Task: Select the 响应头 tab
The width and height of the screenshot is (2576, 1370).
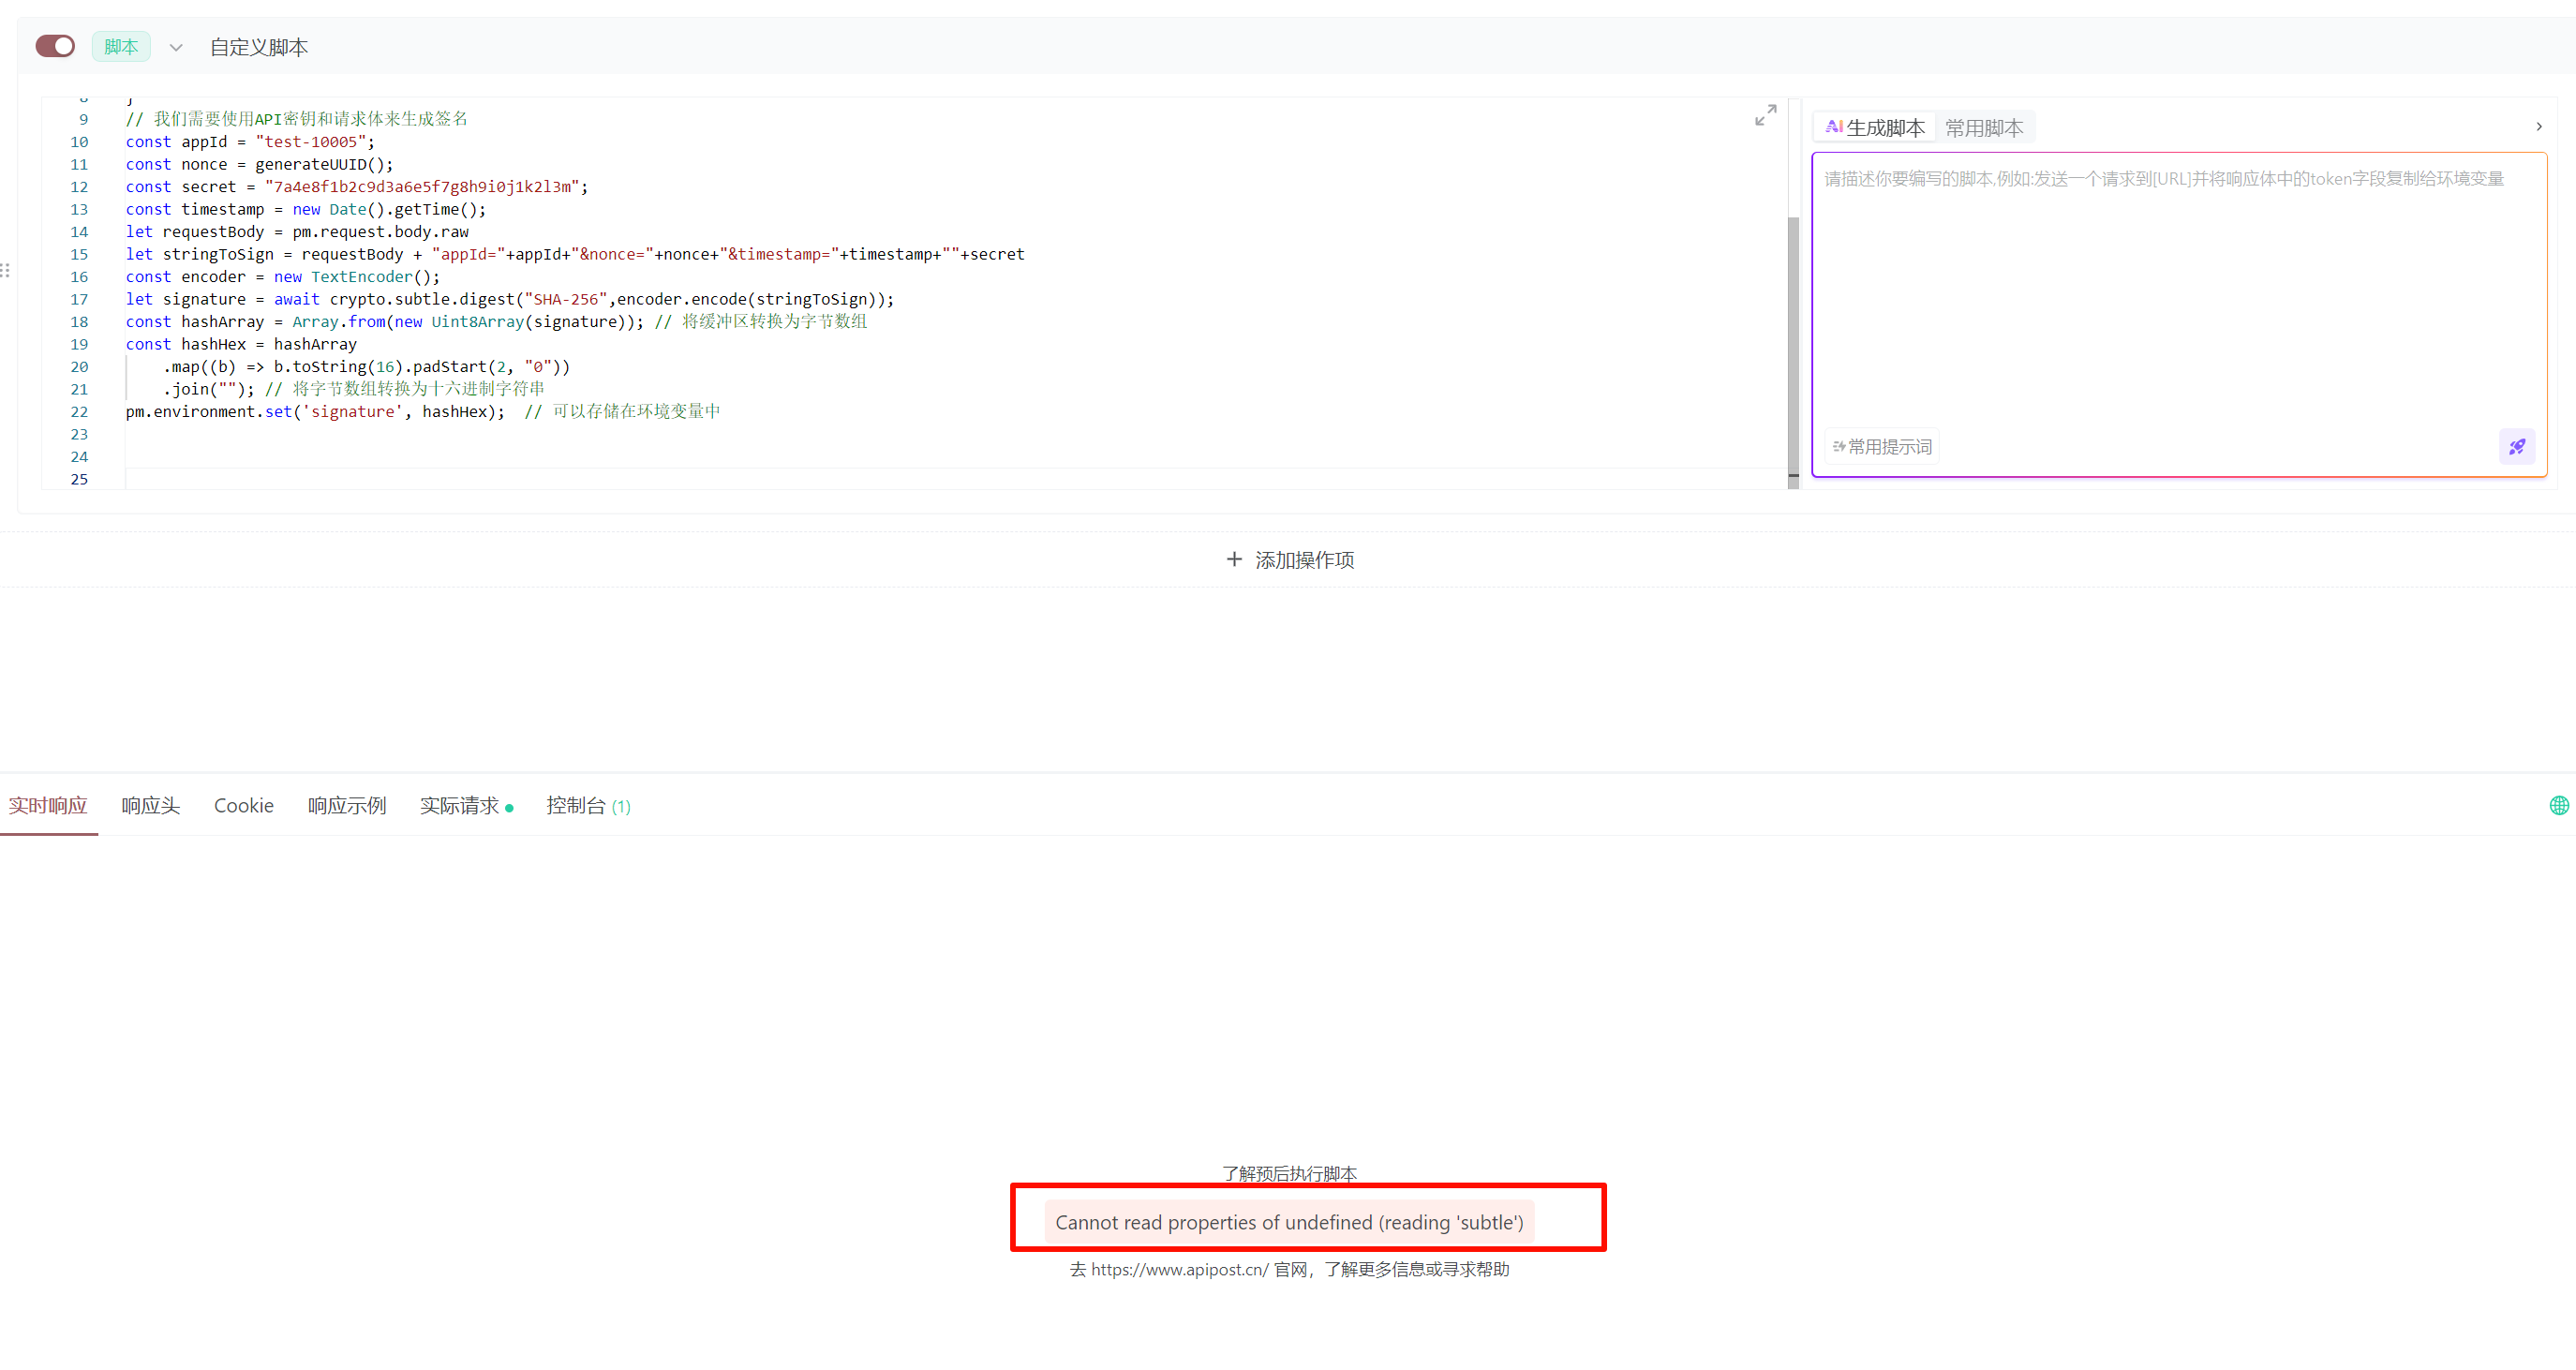Action: click(x=151, y=805)
